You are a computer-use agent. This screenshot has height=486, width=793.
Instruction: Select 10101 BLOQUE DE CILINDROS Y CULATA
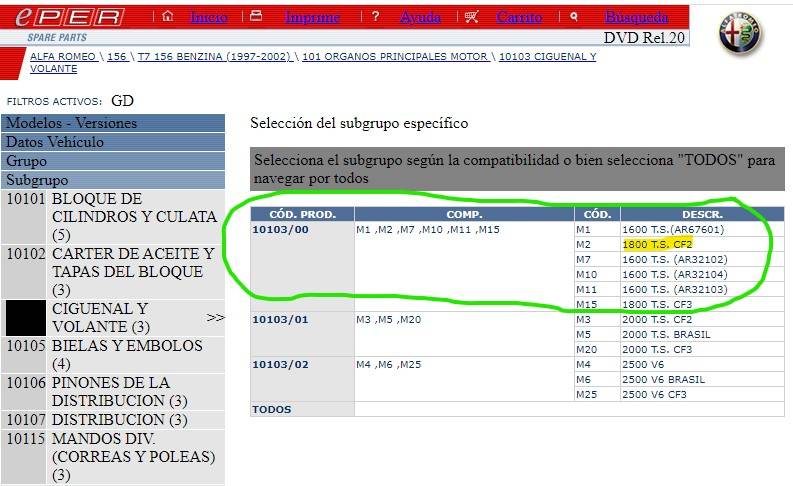pyautogui.click(x=113, y=217)
